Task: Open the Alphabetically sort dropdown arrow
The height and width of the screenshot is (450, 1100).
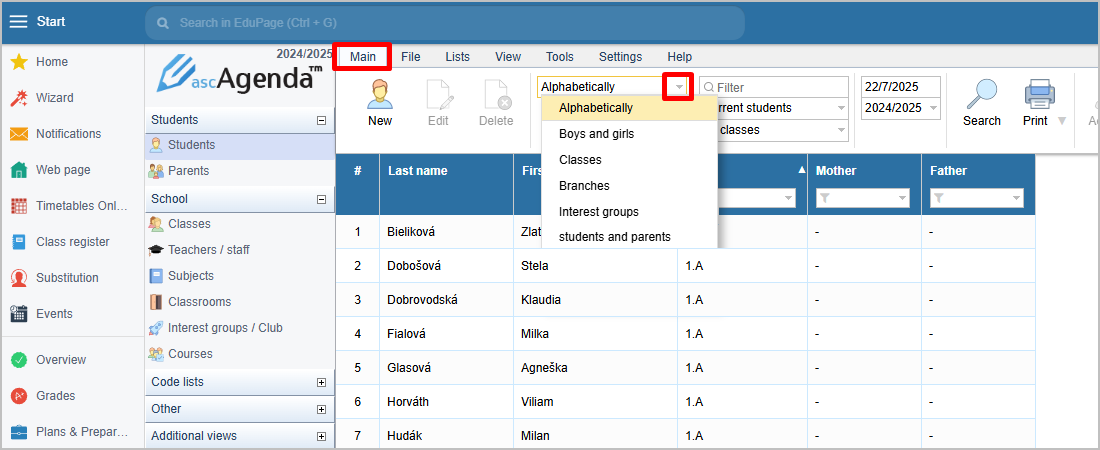Action: coord(679,87)
